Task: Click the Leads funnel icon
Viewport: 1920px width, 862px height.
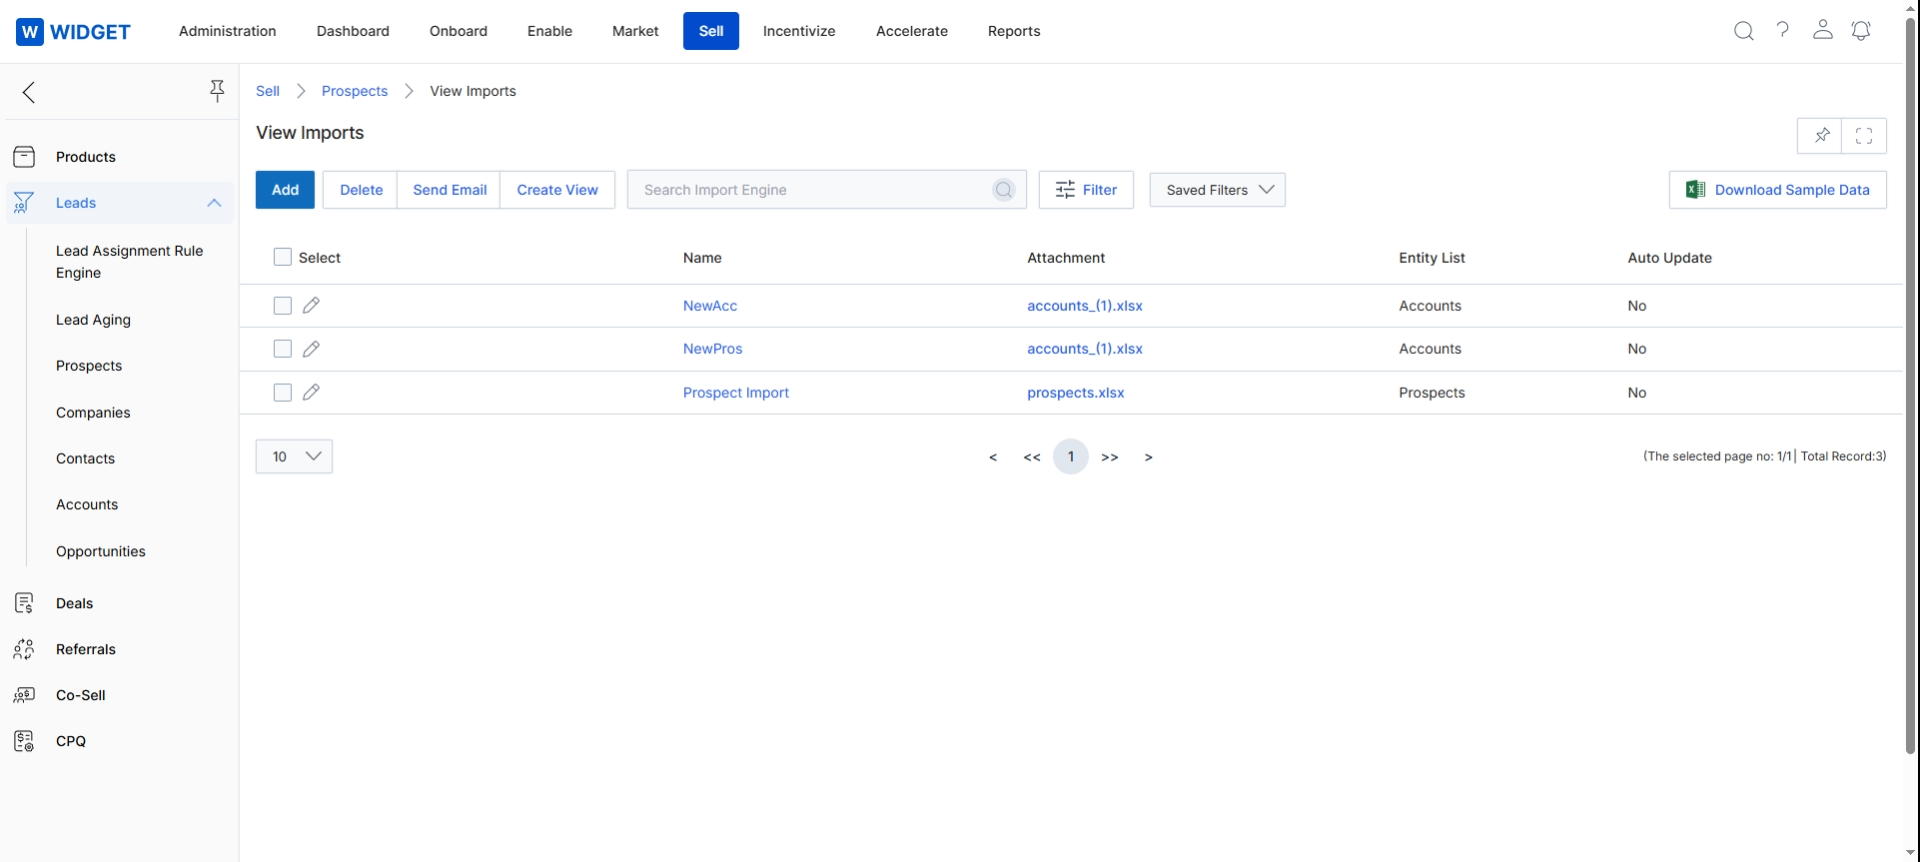Action: pos(24,203)
